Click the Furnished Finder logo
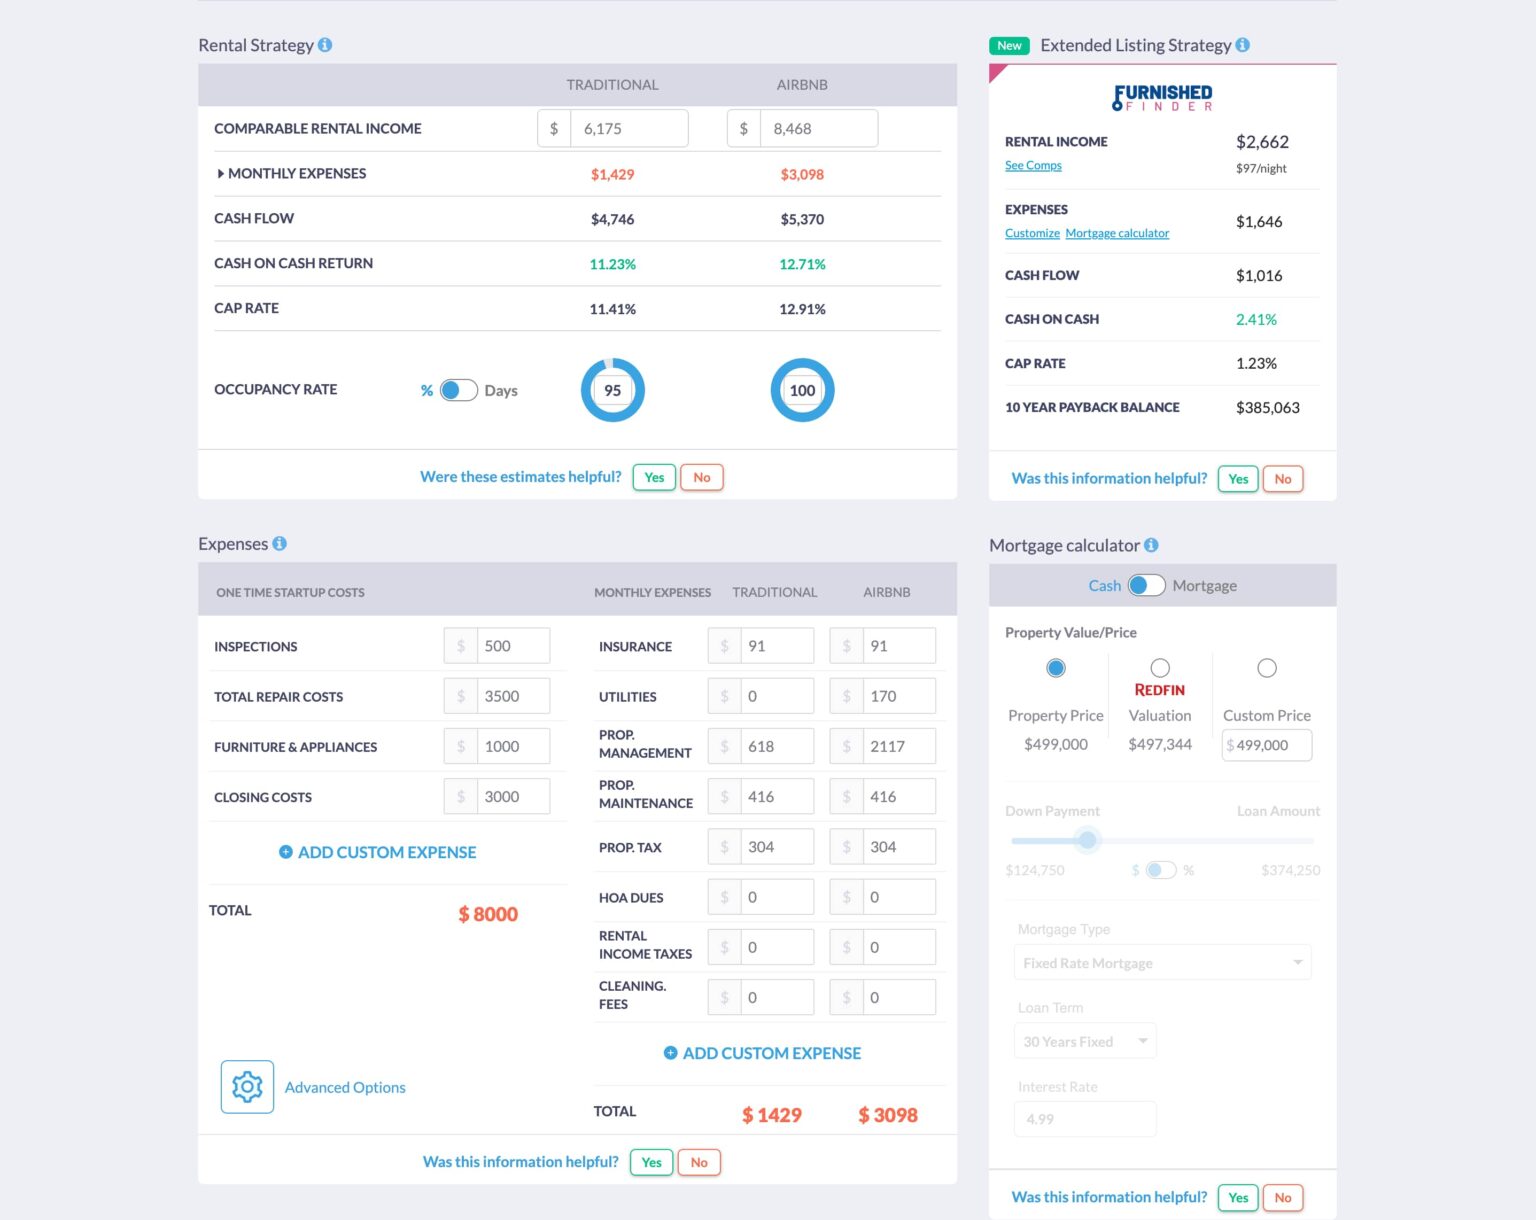This screenshot has height=1220, width=1536. (1162, 97)
